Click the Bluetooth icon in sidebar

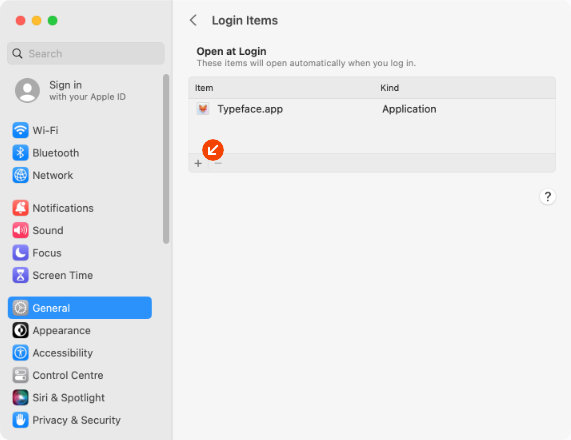click(20, 153)
